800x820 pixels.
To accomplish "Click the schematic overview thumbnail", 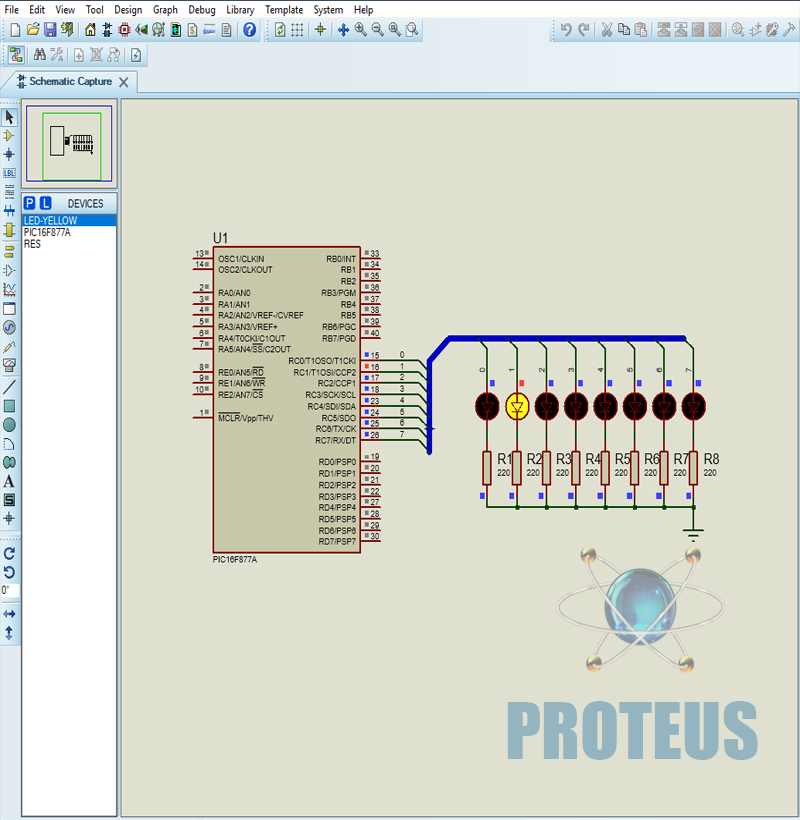I will tap(70, 142).
